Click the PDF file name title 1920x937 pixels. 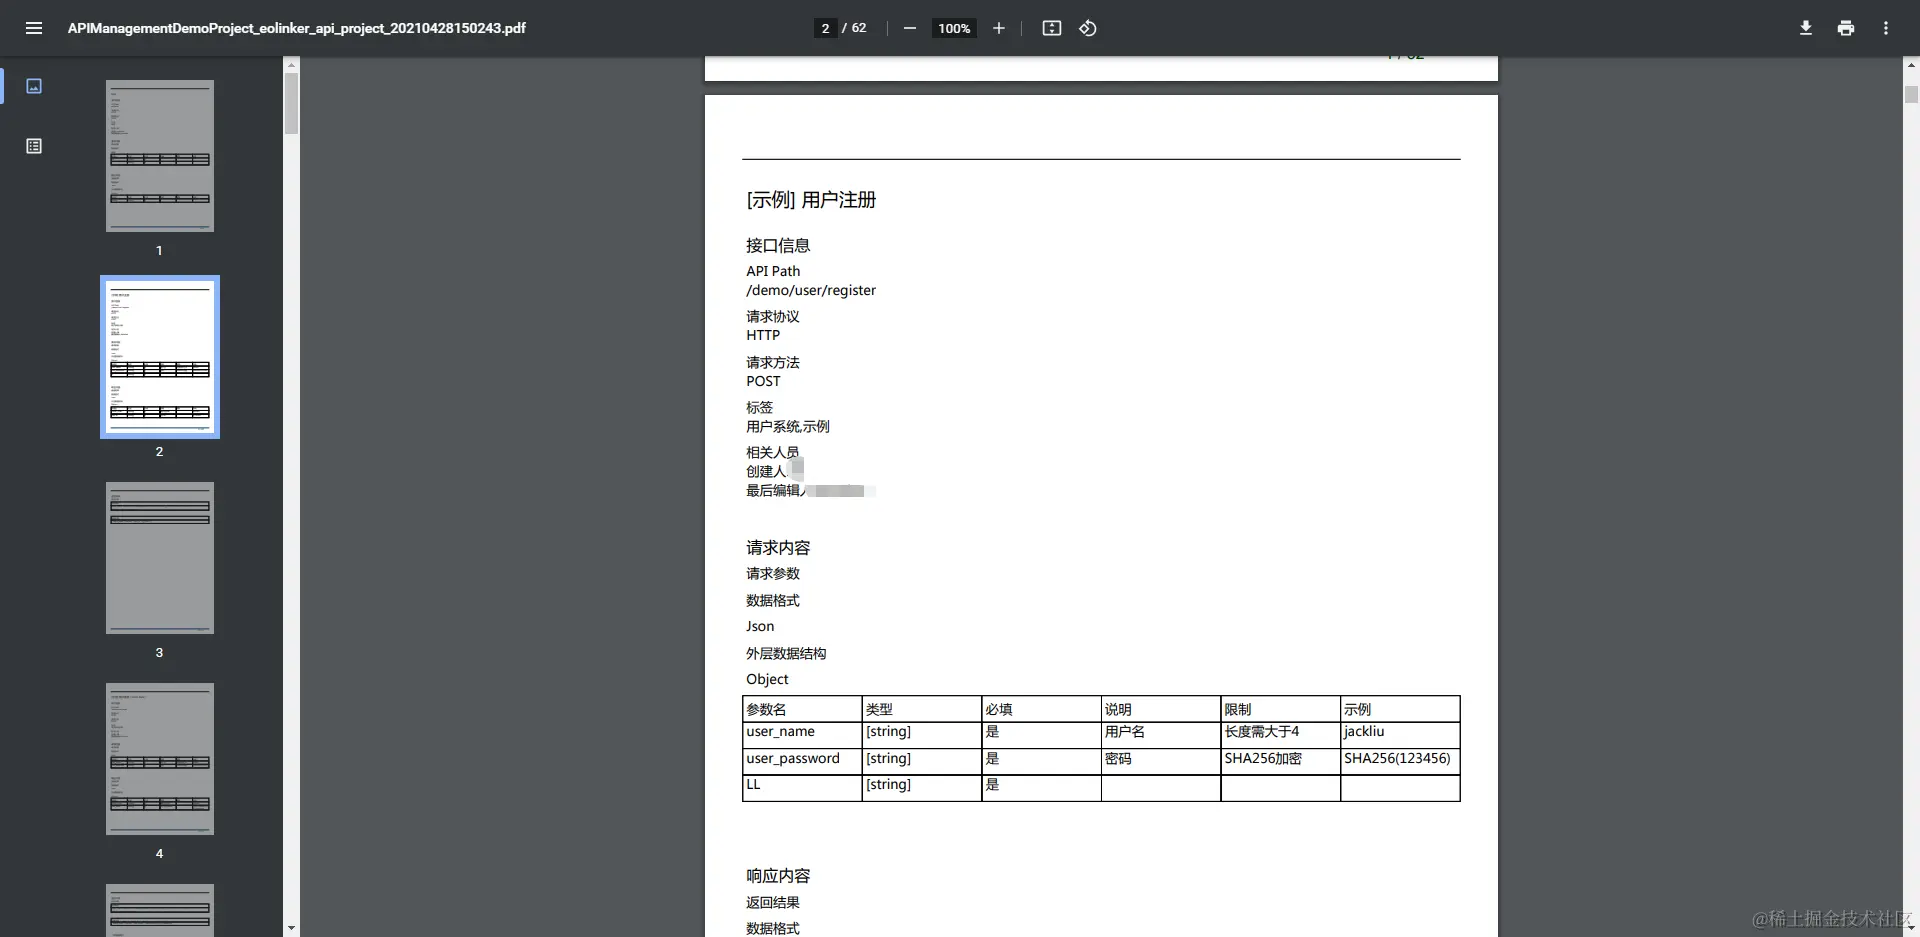click(x=297, y=28)
